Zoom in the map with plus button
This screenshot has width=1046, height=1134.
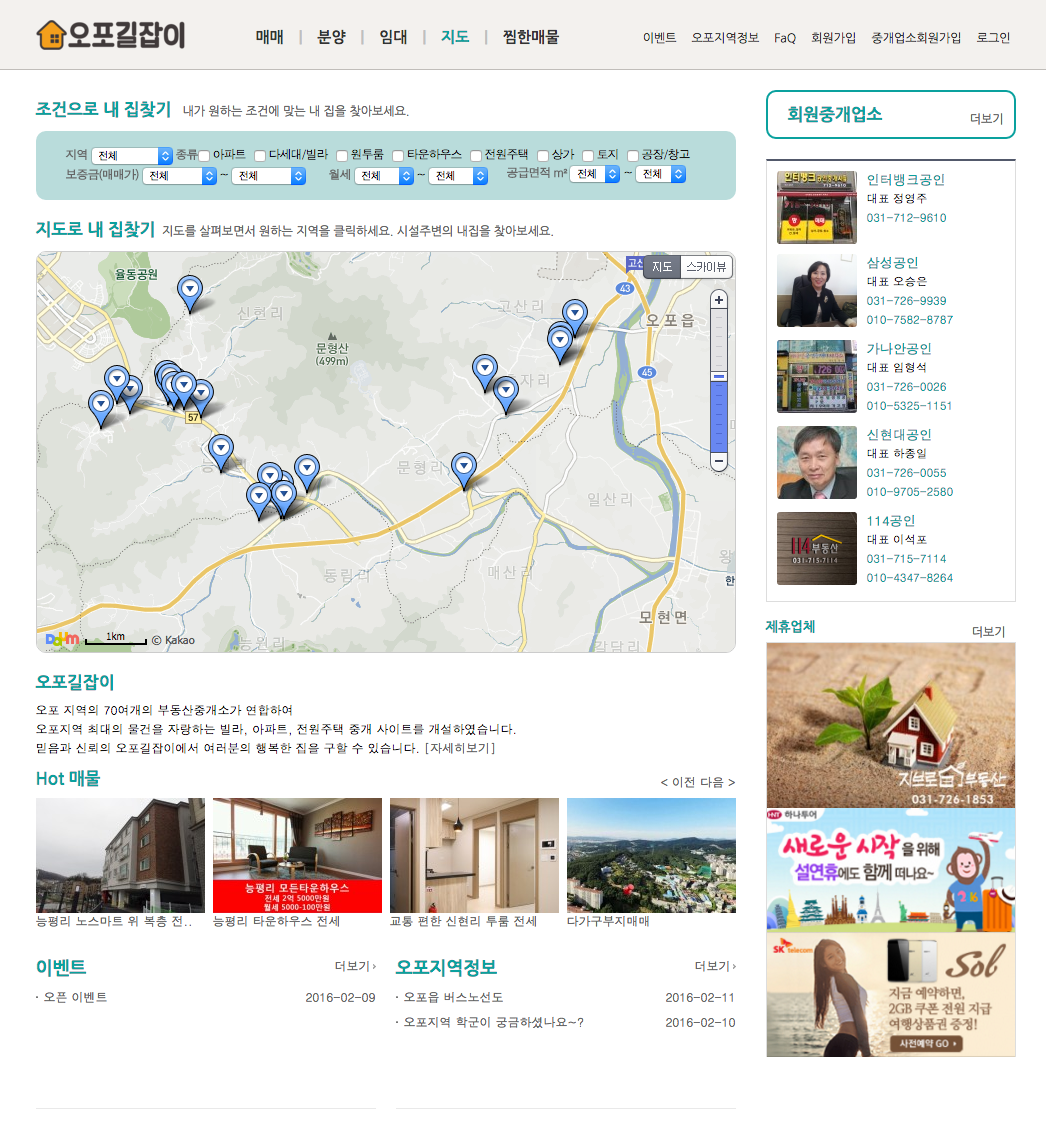point(718,300)
